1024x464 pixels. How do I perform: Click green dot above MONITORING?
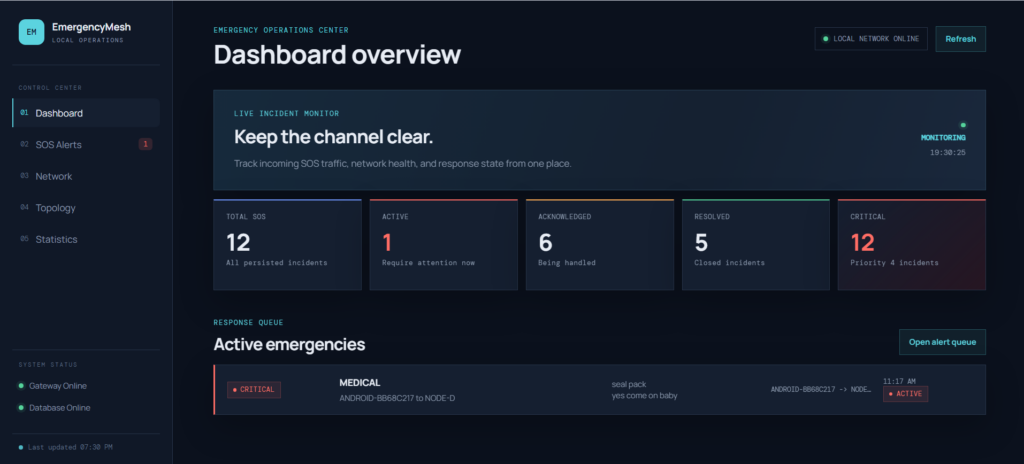[963, 125]
